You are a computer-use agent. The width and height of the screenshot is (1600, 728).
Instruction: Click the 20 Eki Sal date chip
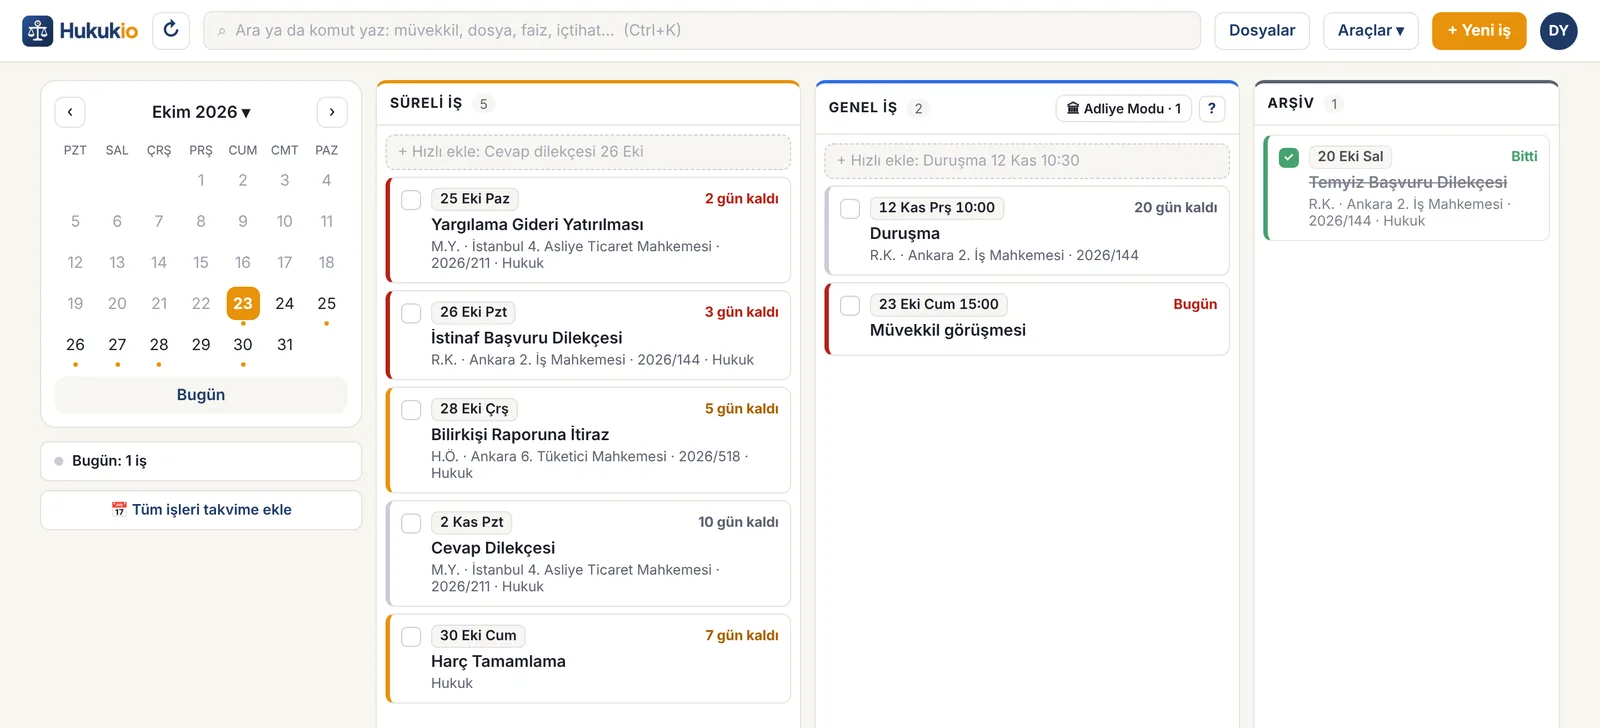pos(1350,157)
